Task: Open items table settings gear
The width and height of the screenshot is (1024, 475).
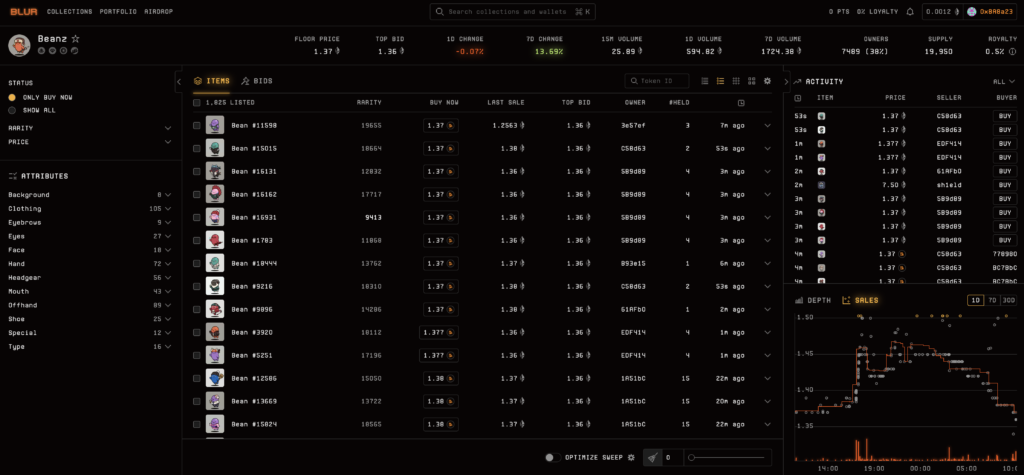Action: [767, 81]
